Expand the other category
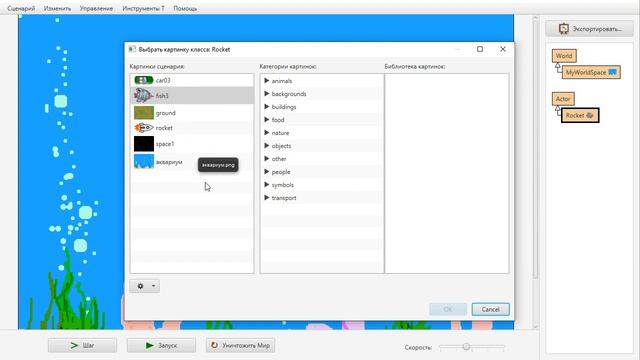Image resolution: width=640 pixels, height=360 pixels. point(267,159)
